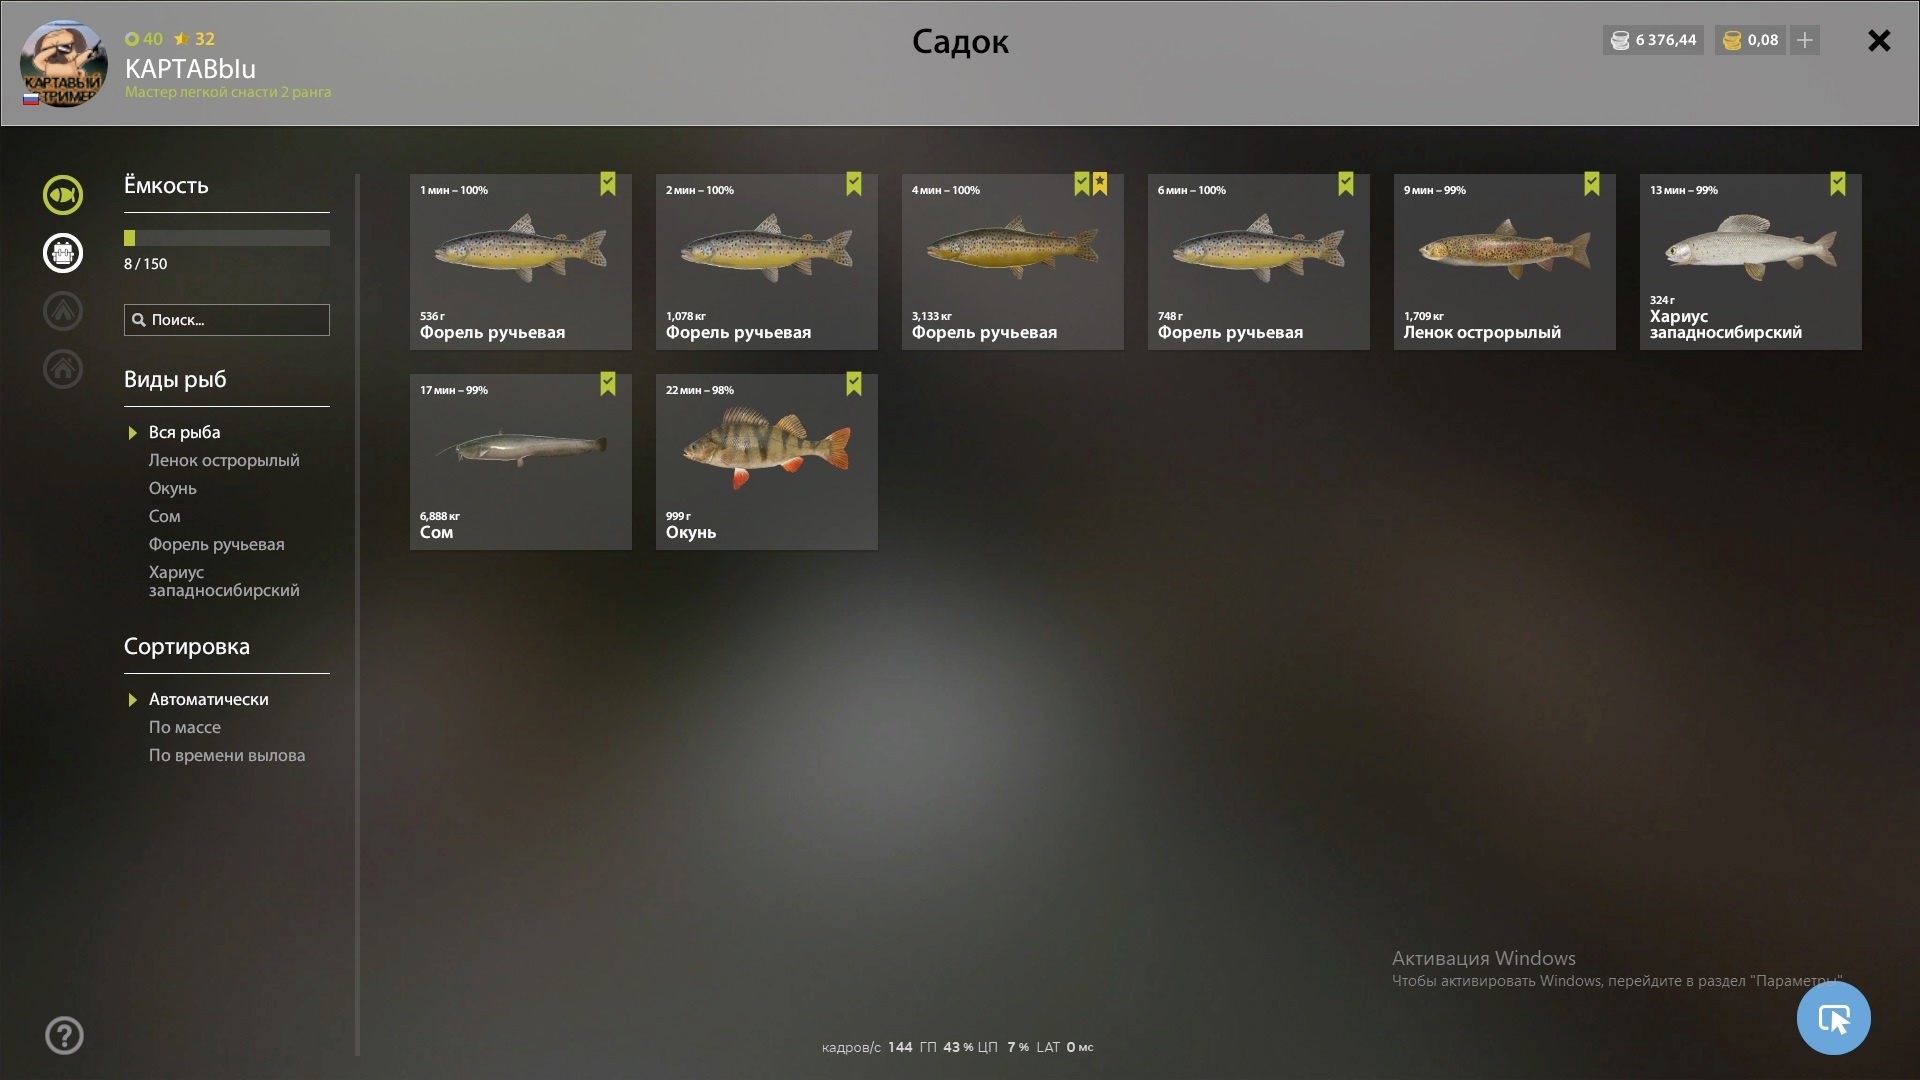Open the fish keepnet sidebar icon
The height and width of the screenshot is (1080, 1920).
tap(63, 195)
